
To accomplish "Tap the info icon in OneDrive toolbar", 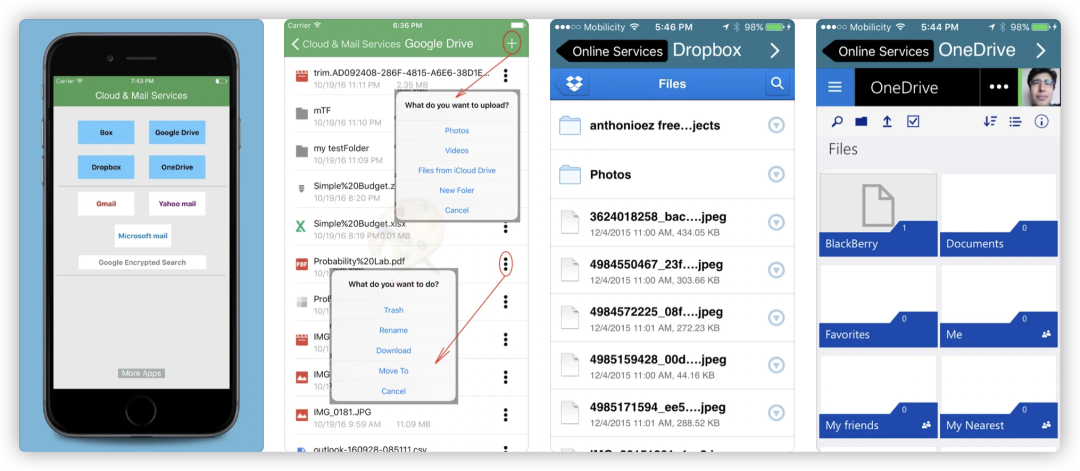I will [1041, 122].
